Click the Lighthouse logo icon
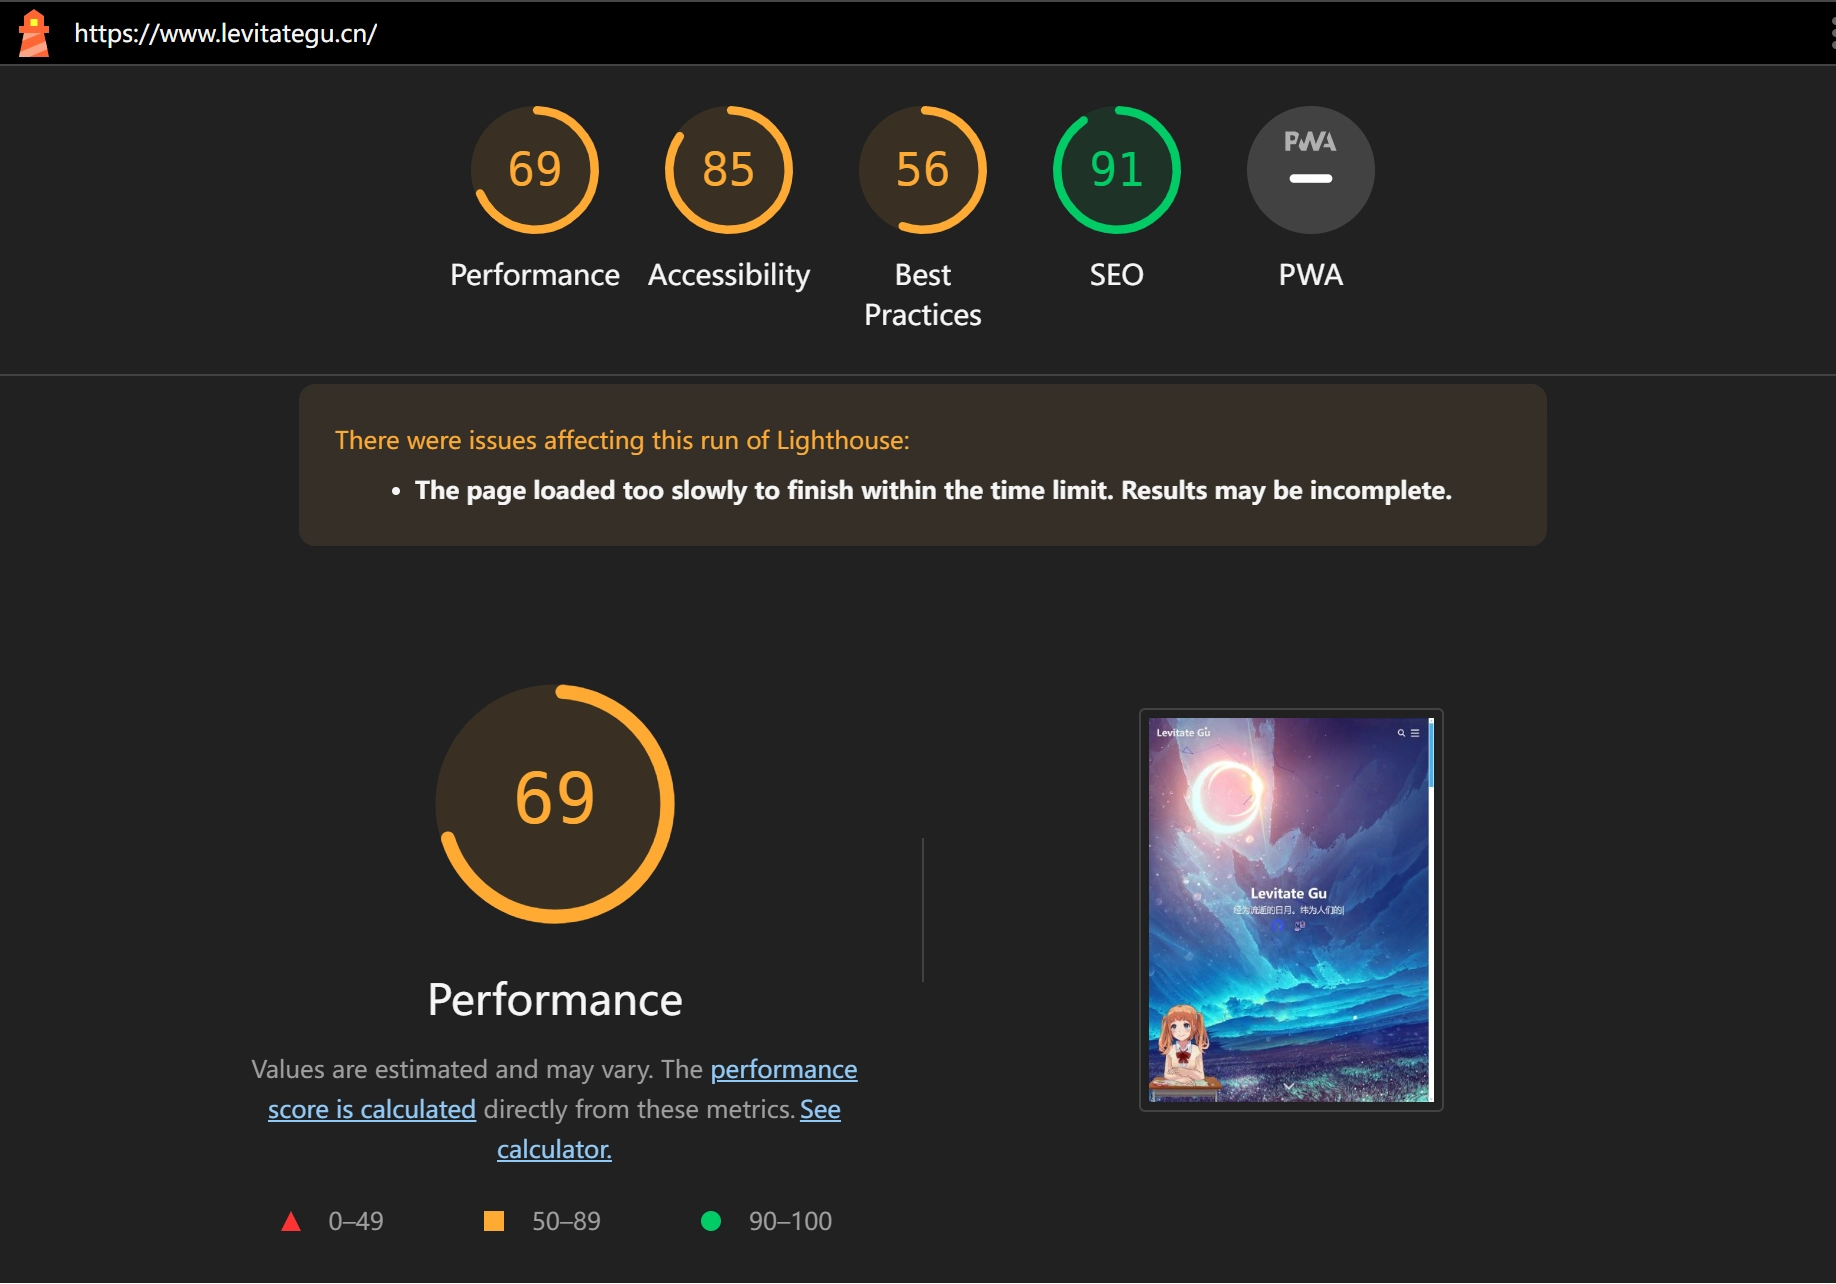The height and width of the screenshot is (1284, 1836). 34,33
